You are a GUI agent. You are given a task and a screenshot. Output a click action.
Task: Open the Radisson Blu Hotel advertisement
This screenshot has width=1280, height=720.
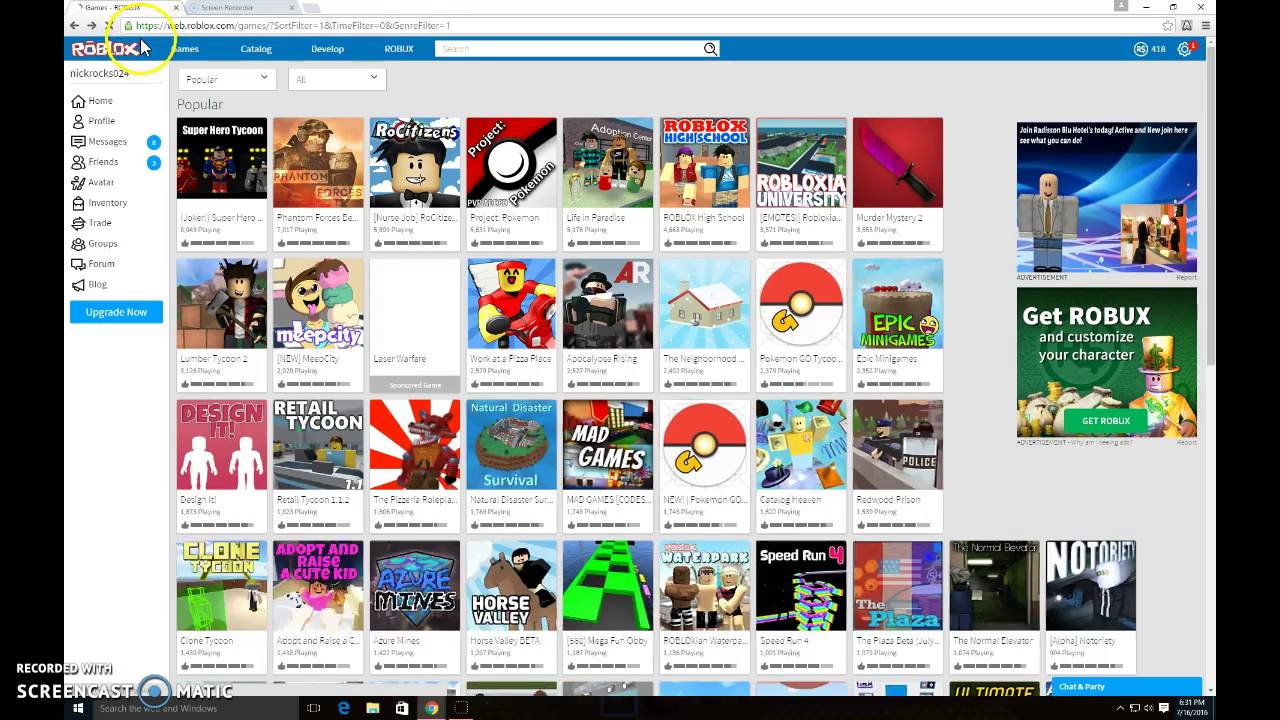1107,196
